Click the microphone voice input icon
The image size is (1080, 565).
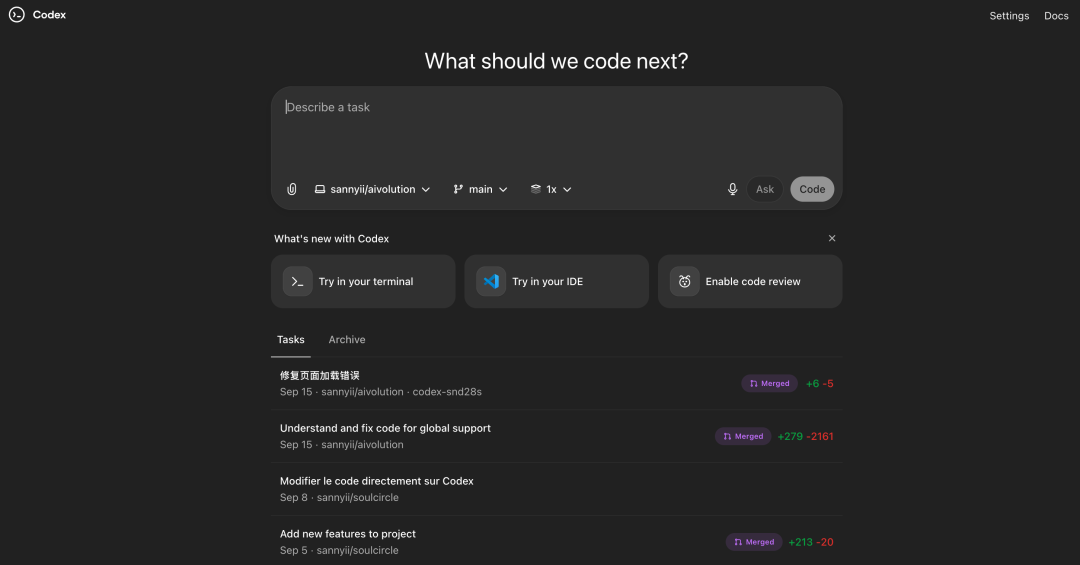tap(732, 189)
